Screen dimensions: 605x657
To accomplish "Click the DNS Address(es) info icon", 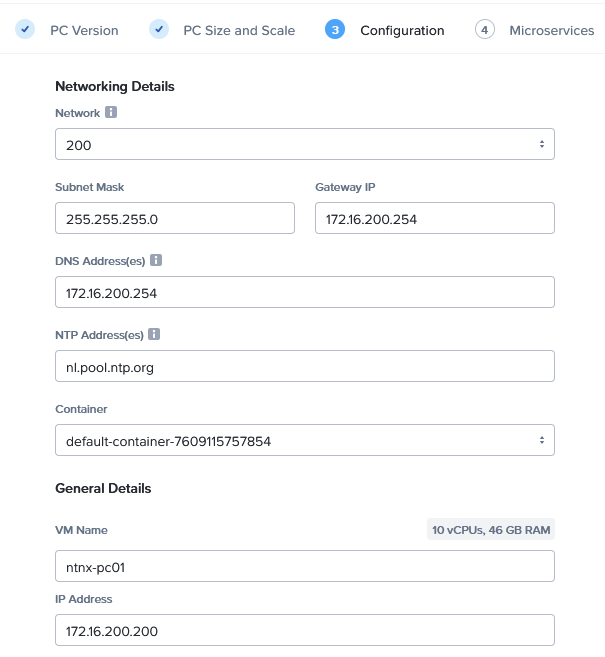I will (x=156, y=261).
